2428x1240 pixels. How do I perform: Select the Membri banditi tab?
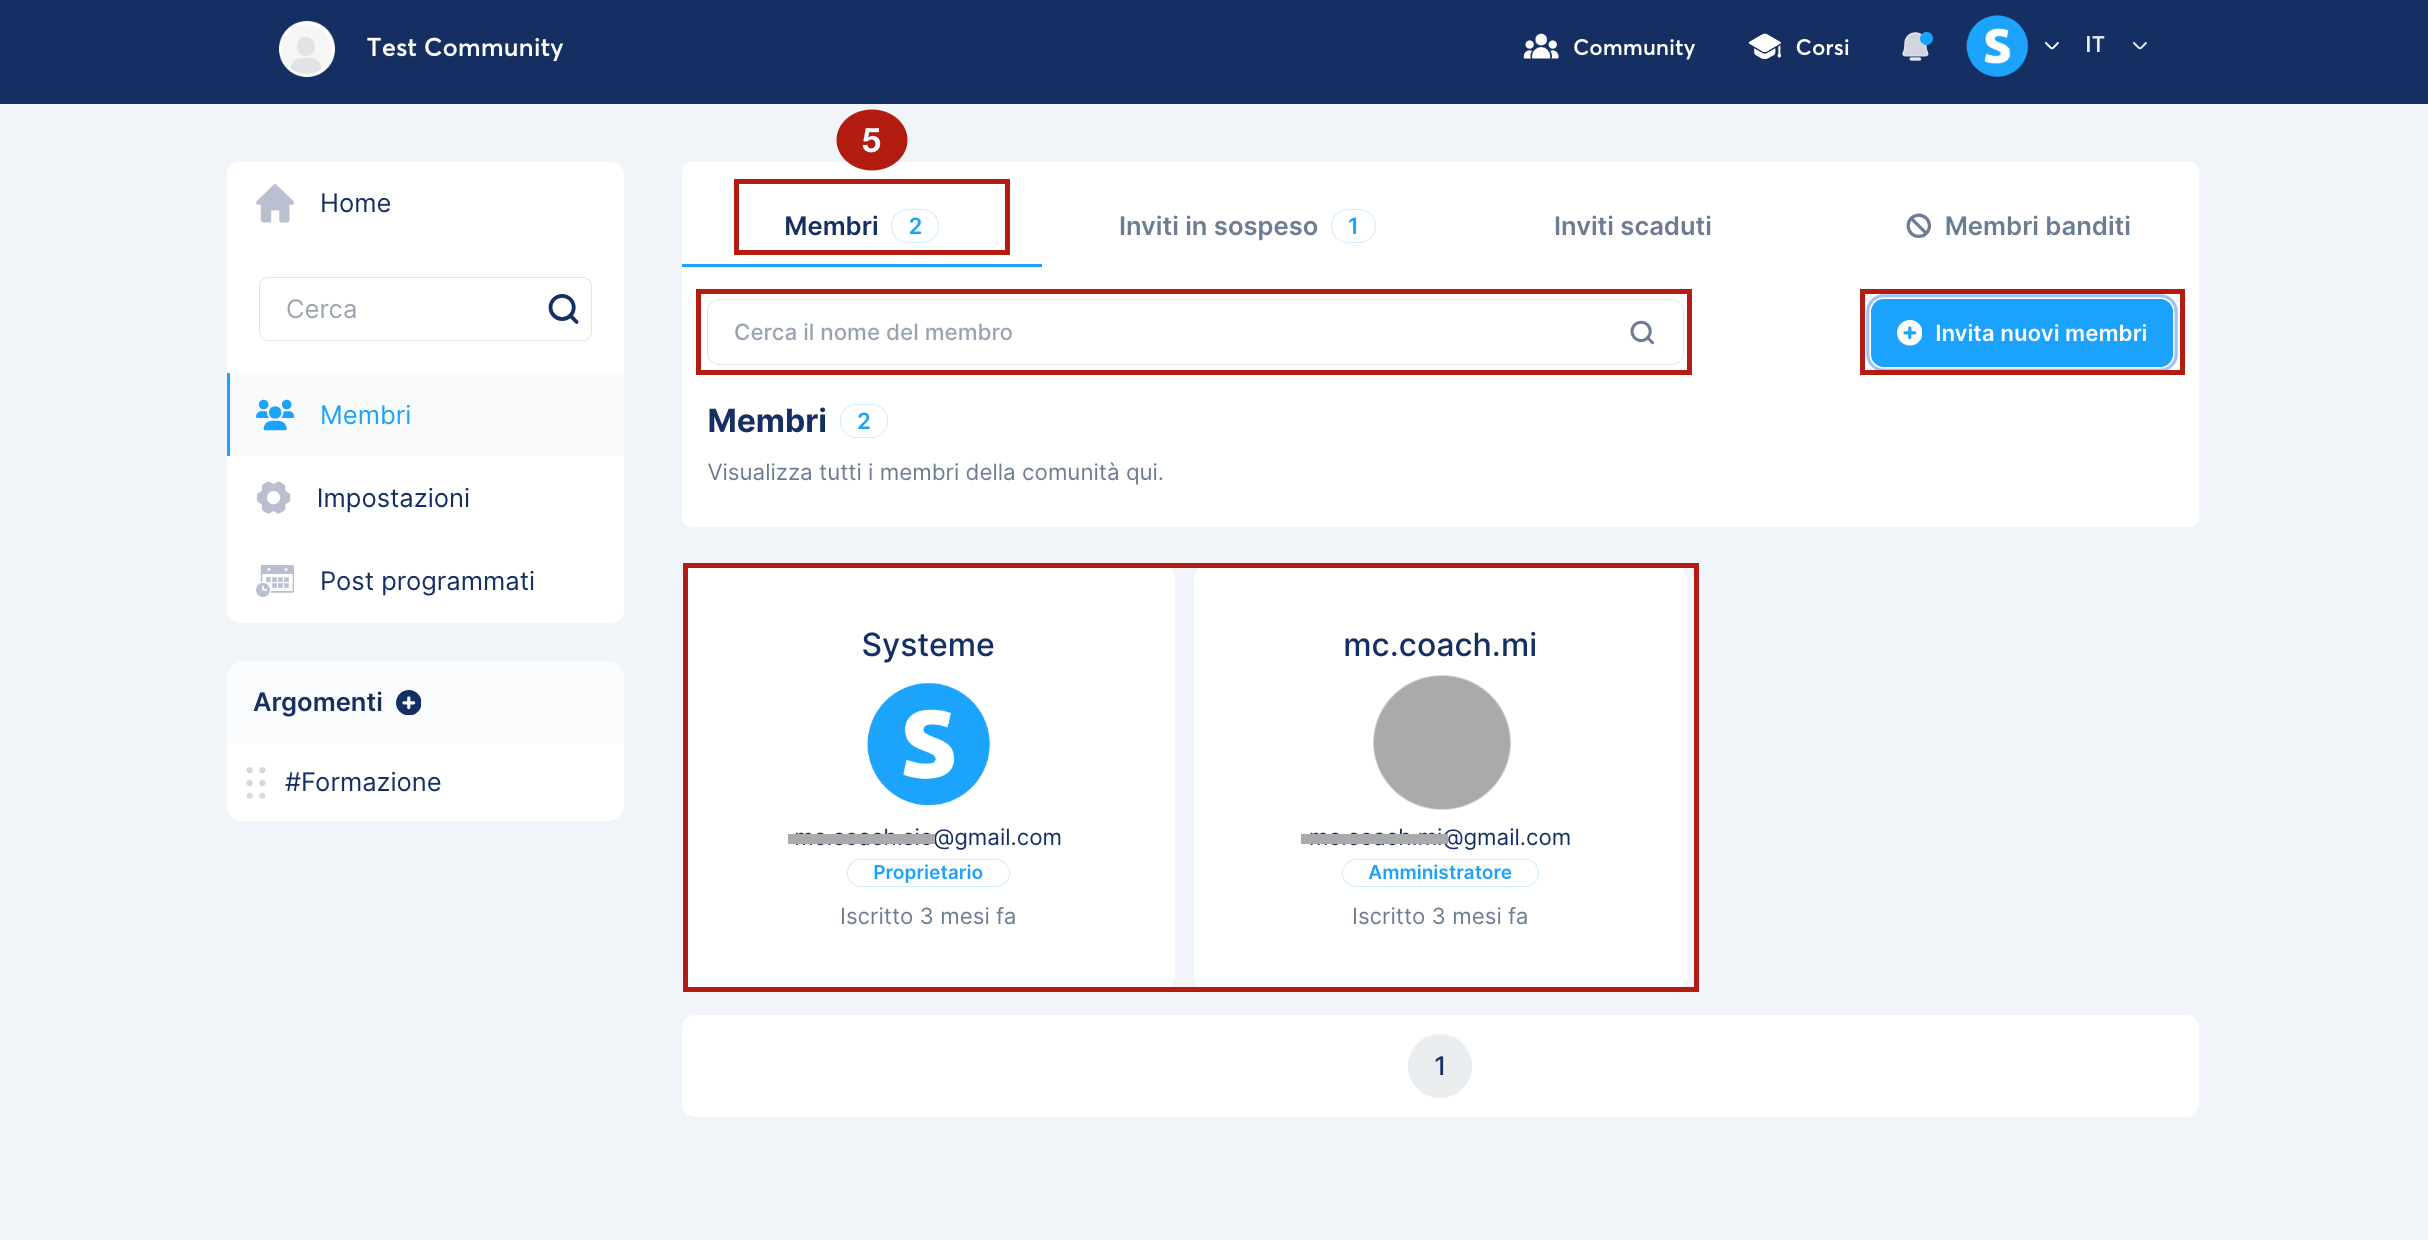click(x=2018, y=226)
